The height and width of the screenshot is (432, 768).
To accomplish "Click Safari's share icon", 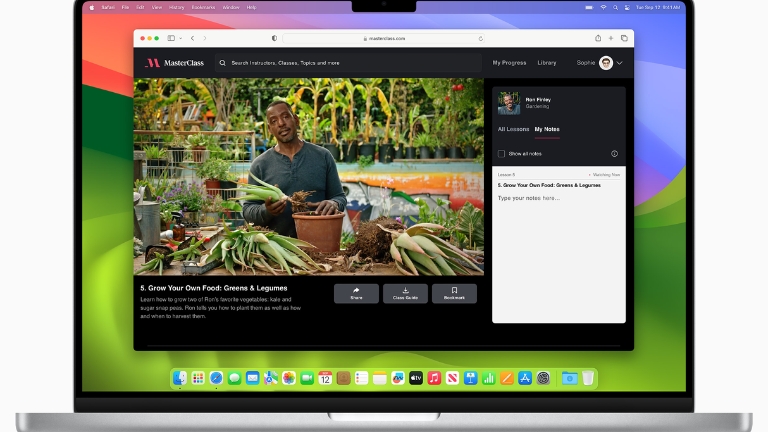I will [598, 38].
